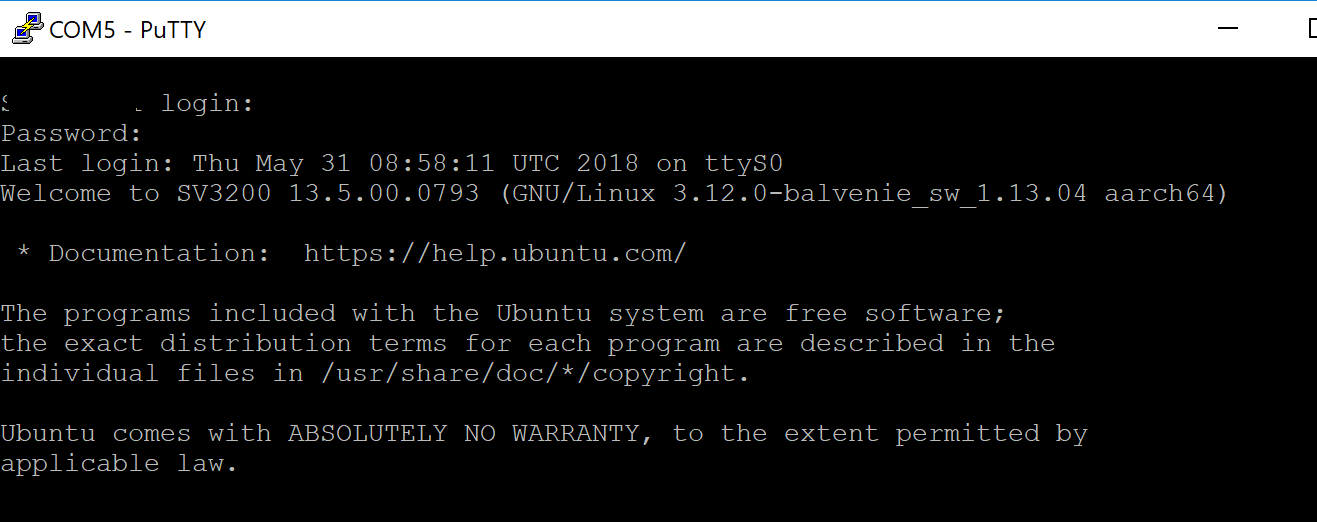The width and height of the screenshot is (1317, 522).
Task: Minimize the PuTTY window
Action: pos(1228,29)
